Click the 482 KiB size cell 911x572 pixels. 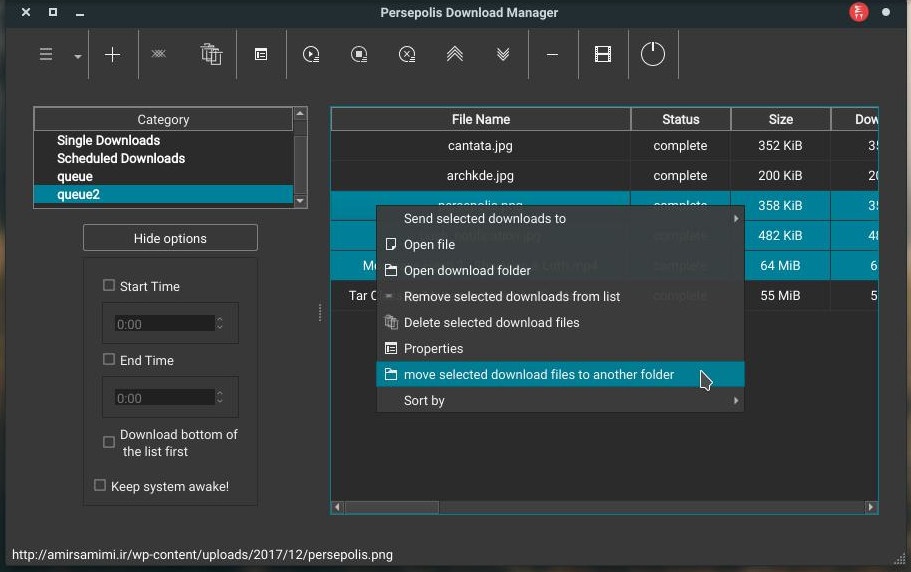tap(780, 236)
